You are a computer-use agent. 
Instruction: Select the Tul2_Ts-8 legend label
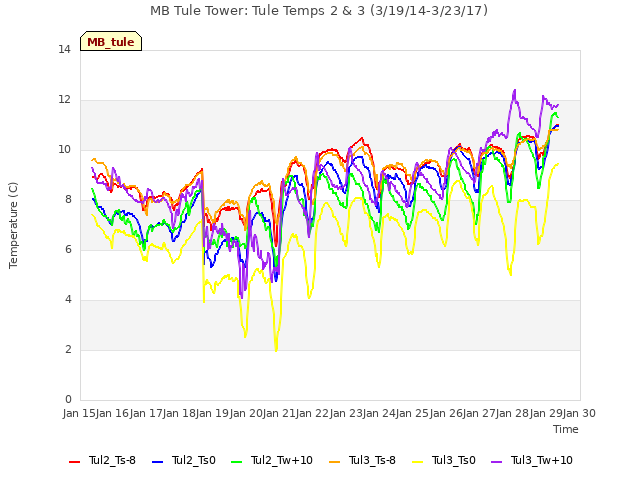112,460
